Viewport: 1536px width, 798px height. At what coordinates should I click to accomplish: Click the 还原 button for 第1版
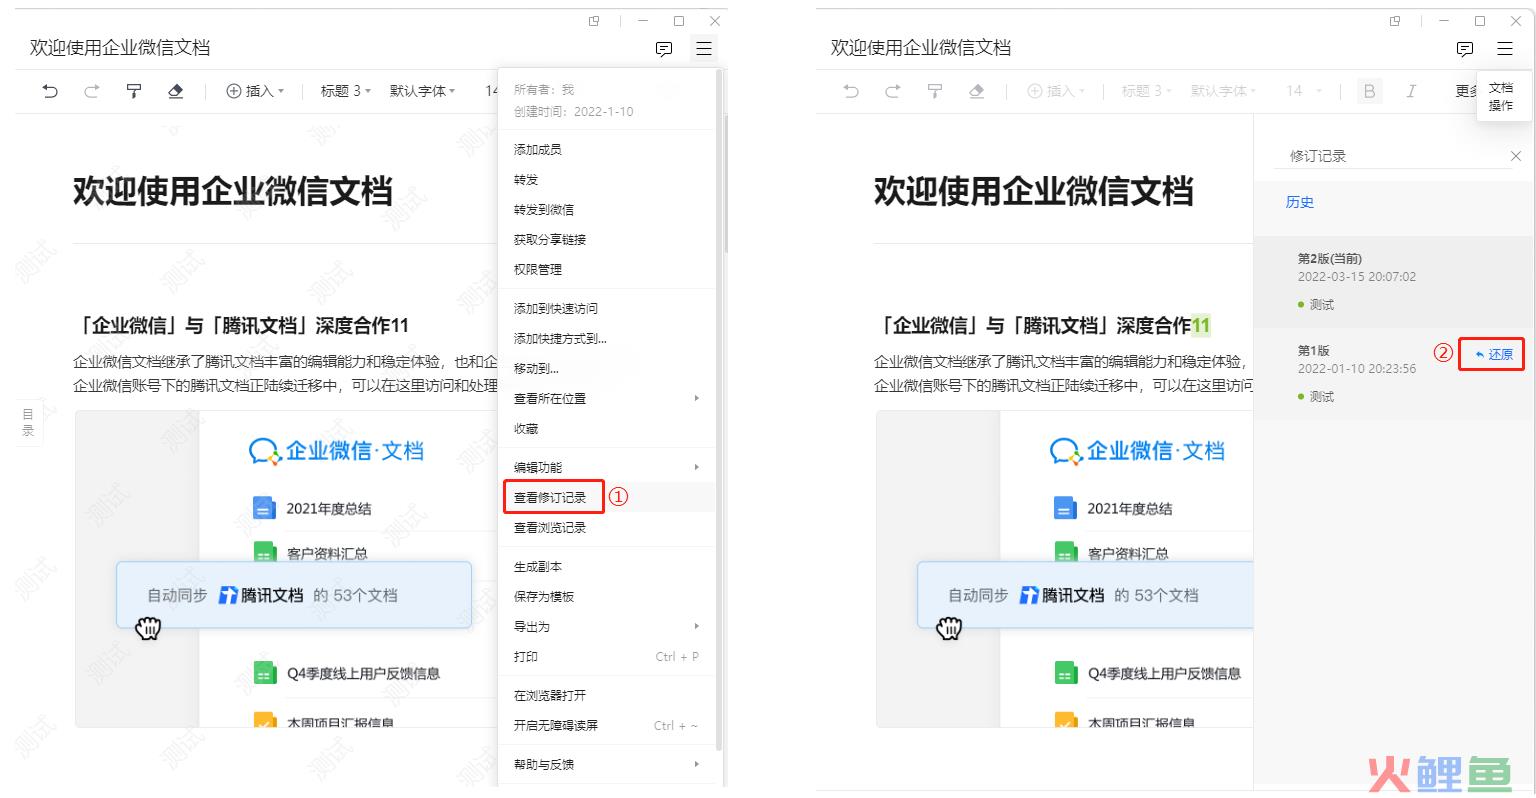click(x=1493, y=354)
